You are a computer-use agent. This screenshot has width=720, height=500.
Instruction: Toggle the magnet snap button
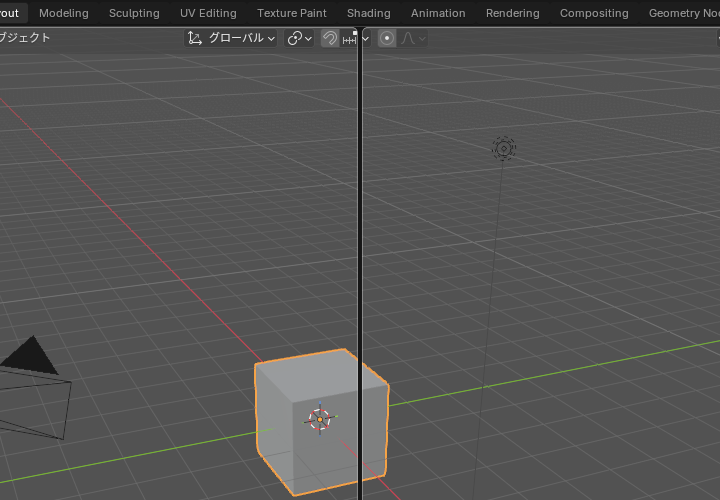point(329,38)
